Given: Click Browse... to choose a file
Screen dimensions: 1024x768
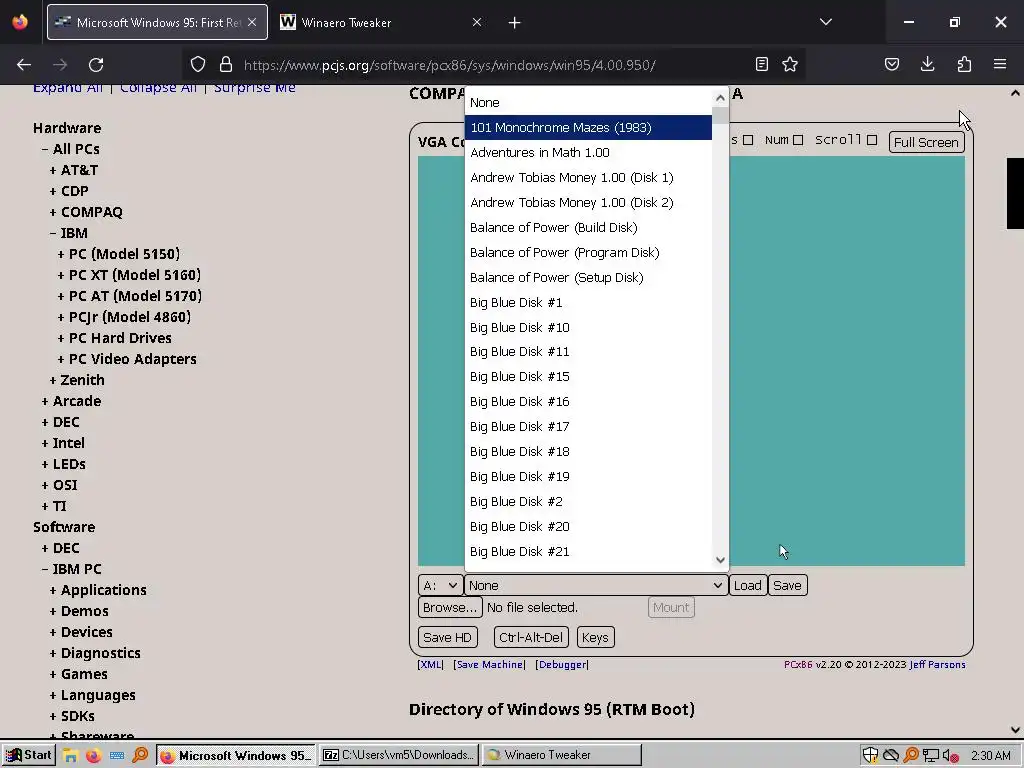Looking at the screenshot, I should [450, 608].
